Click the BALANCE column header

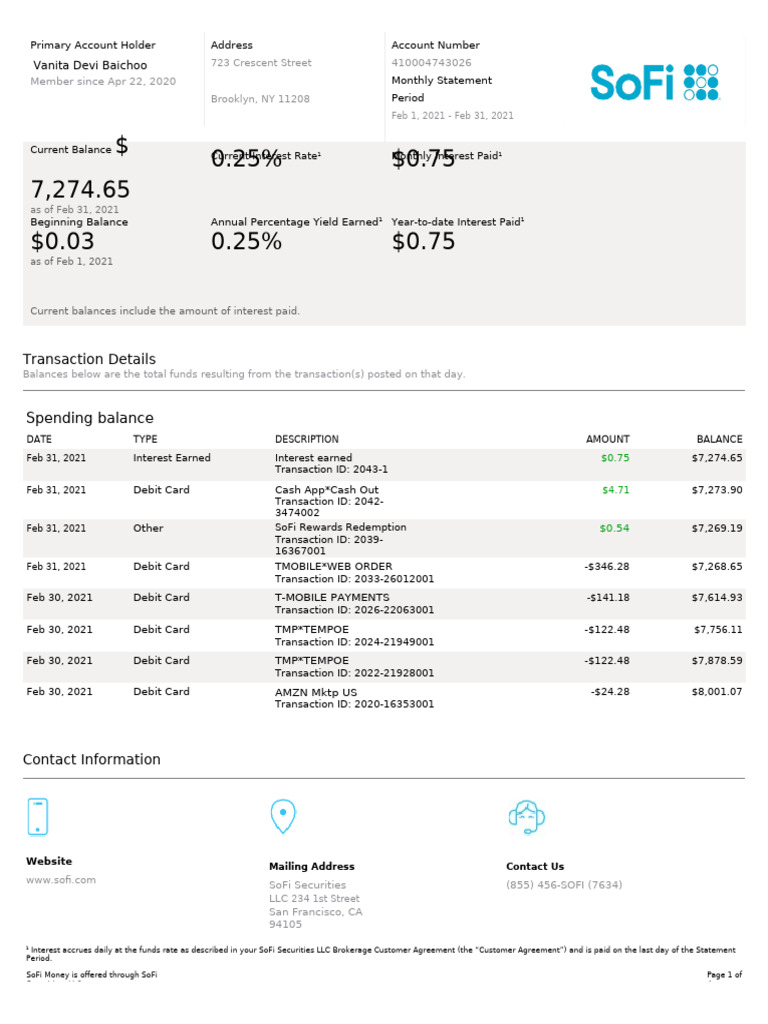[x=719, y=439]
